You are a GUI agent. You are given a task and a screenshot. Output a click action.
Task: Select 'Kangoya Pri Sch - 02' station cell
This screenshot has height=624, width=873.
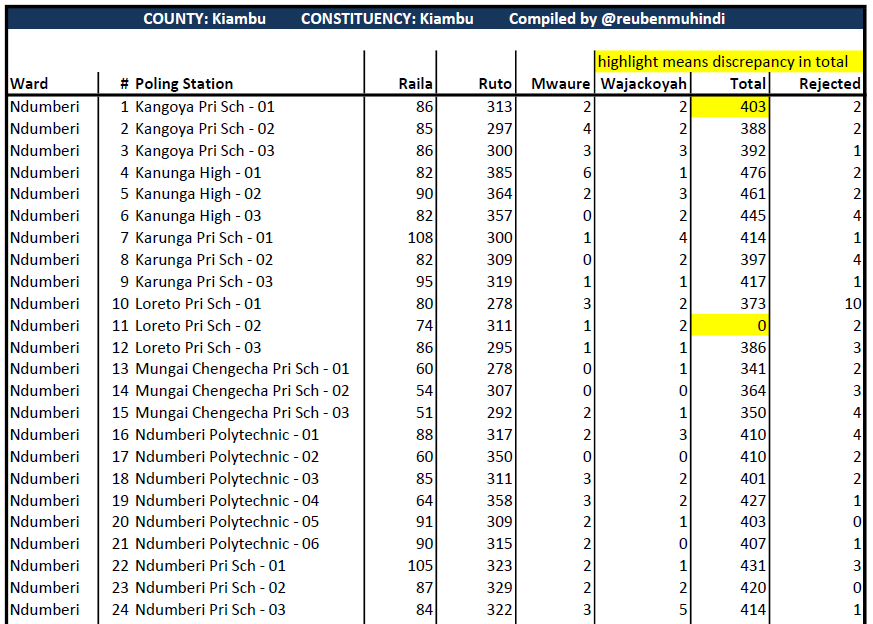point(205,129)
